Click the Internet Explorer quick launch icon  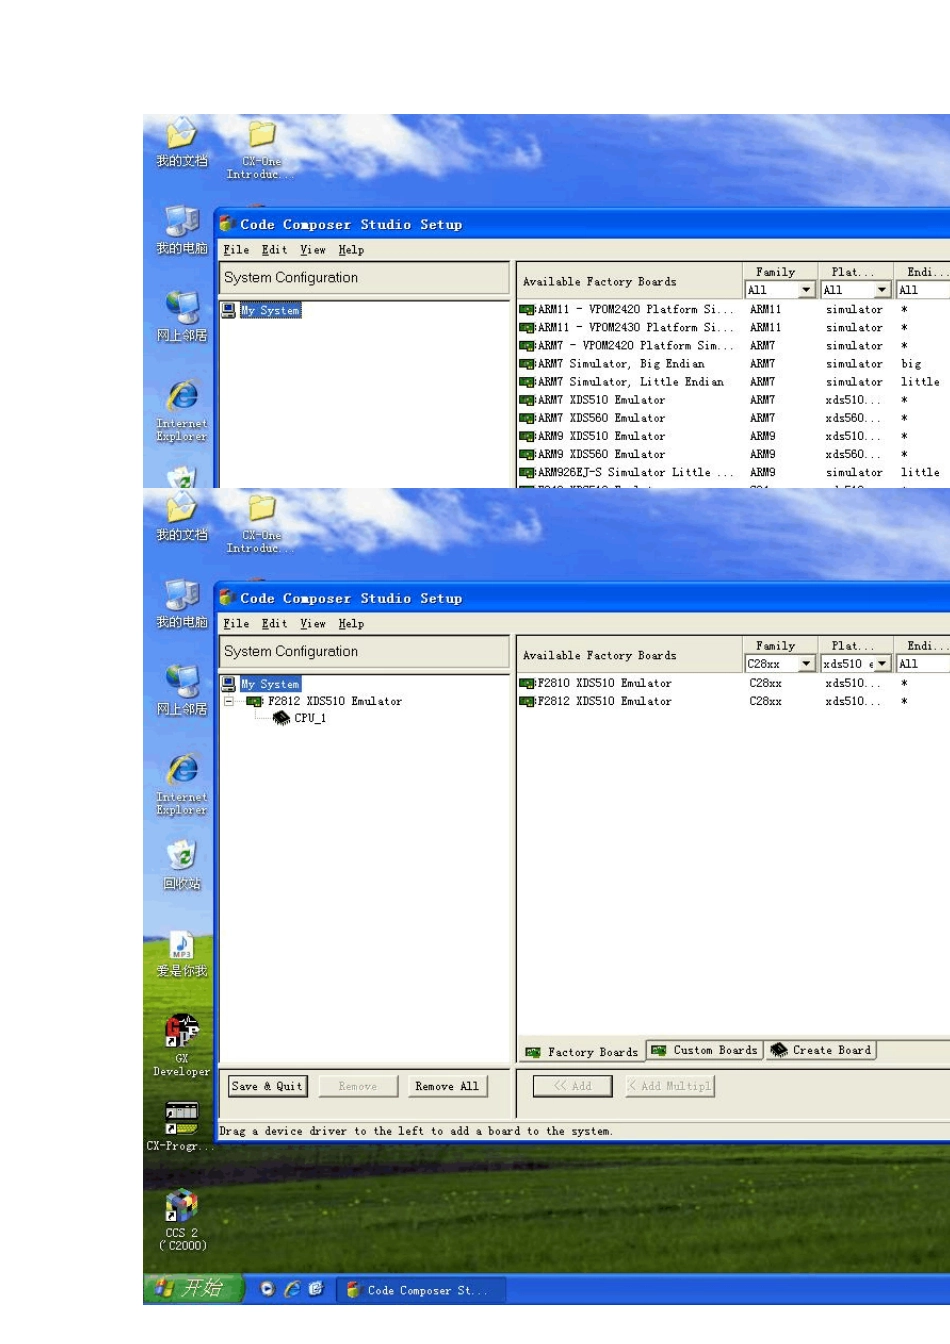pos(292,1290)
